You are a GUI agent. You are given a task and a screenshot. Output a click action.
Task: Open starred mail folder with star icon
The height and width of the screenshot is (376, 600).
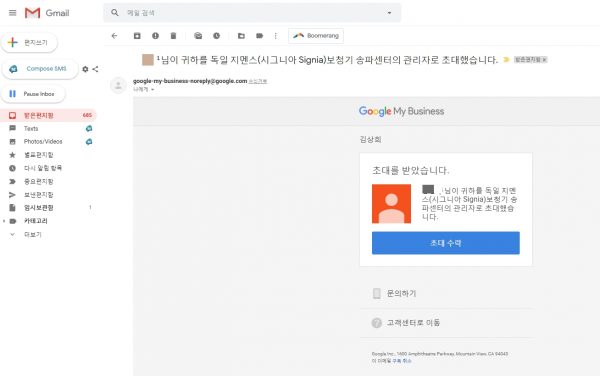coord(38,155)
